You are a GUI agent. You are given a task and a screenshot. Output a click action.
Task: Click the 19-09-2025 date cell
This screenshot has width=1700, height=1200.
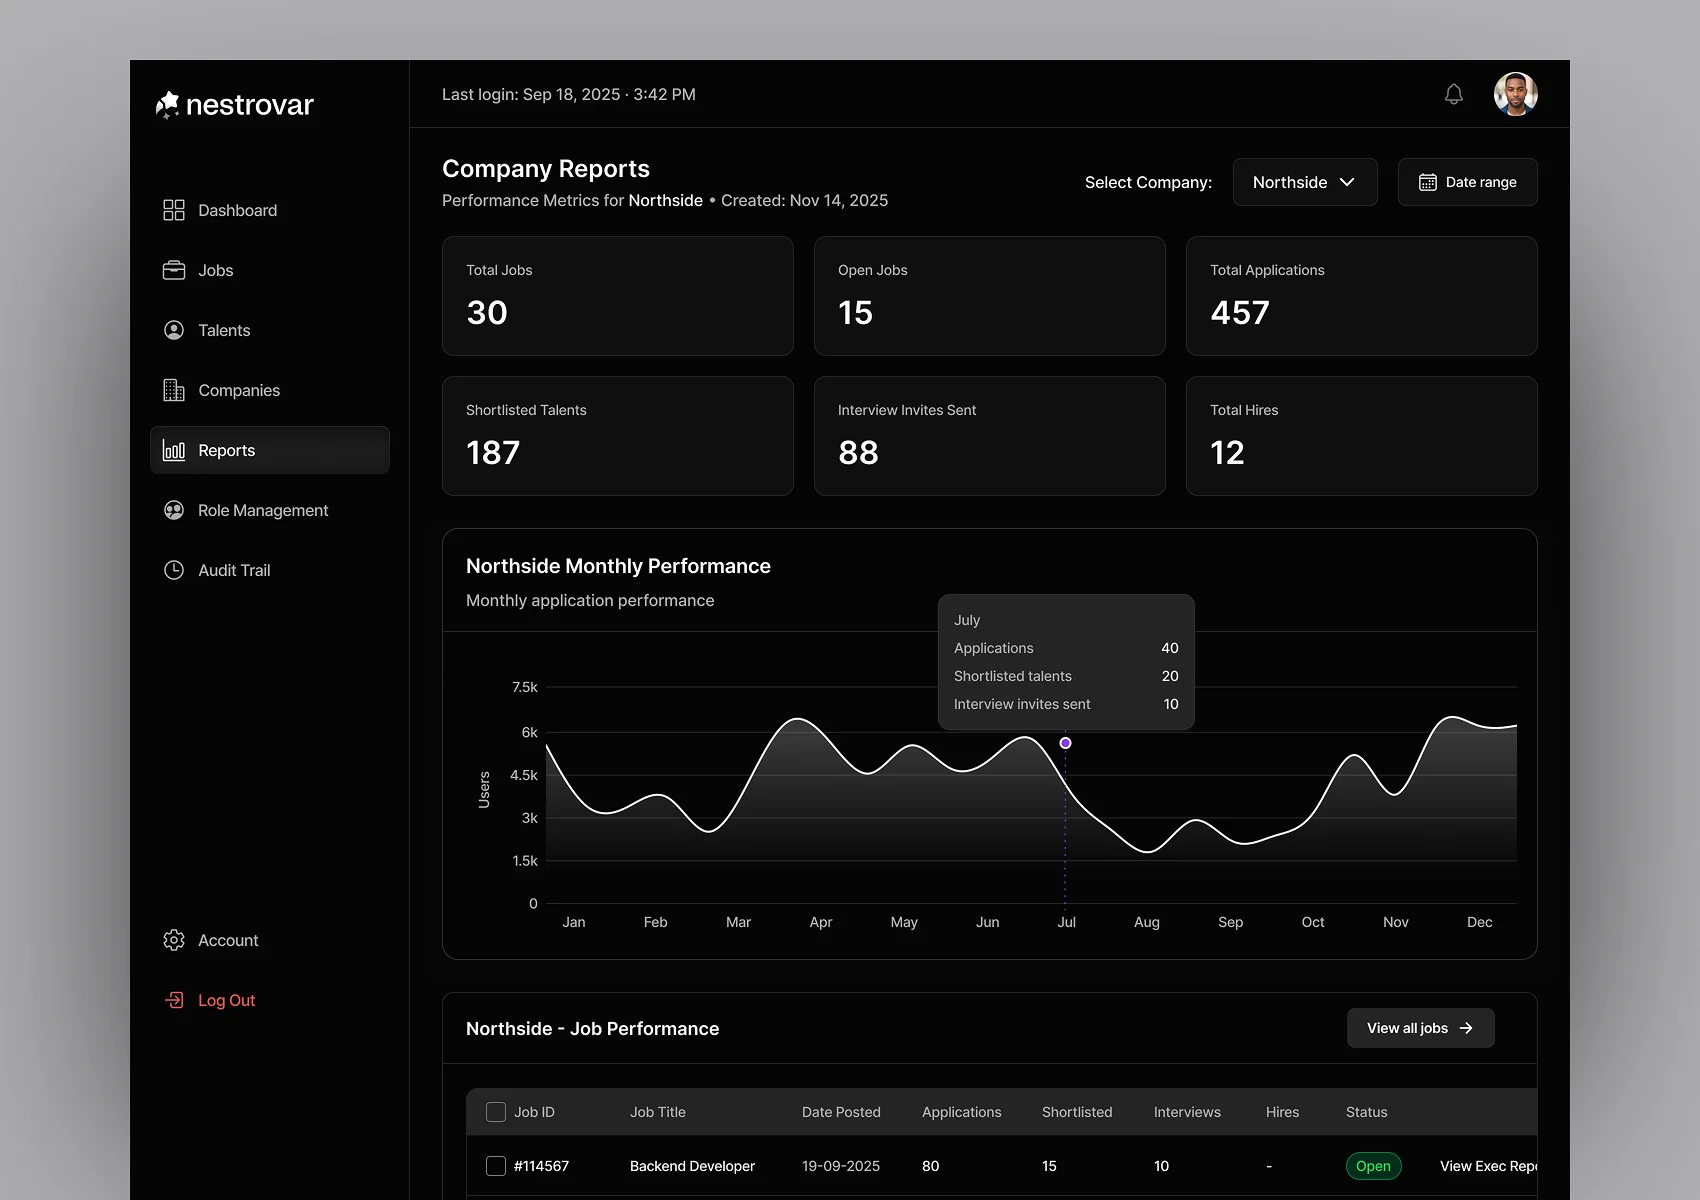(x=841, y=1166)
